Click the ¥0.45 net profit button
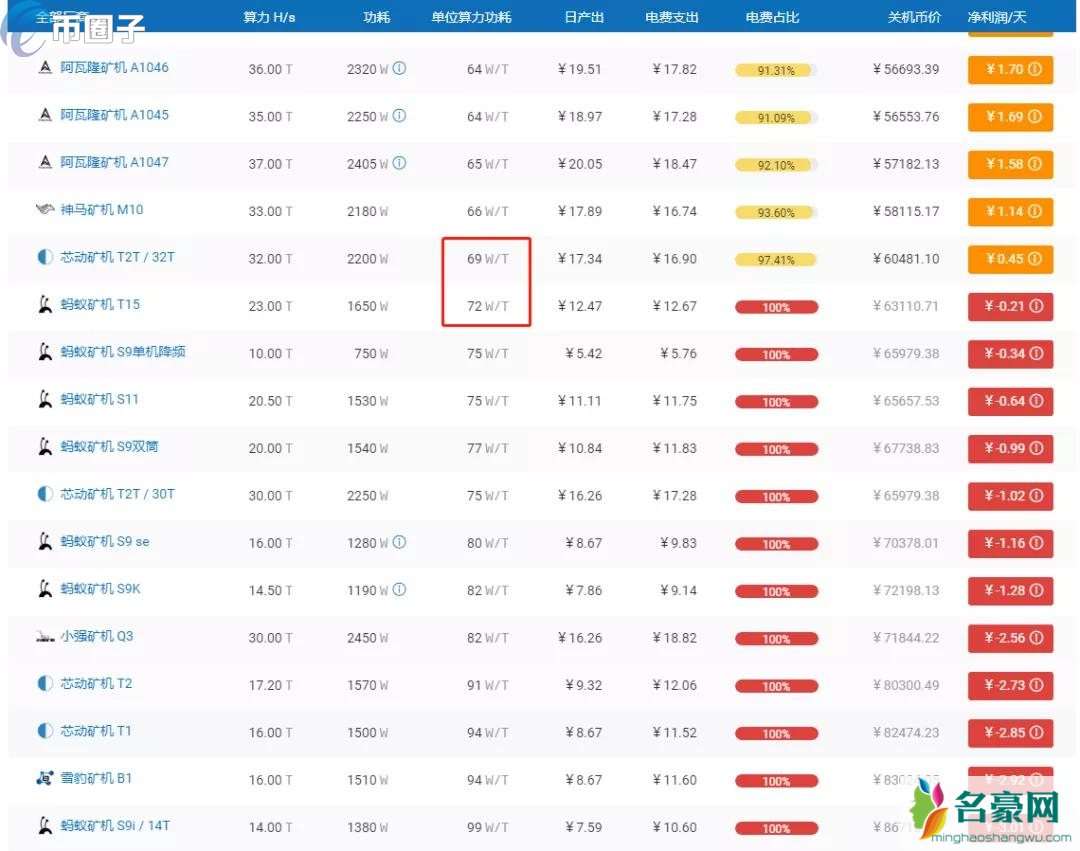Screen dimensions: 1080x851 coord(1010,259)
